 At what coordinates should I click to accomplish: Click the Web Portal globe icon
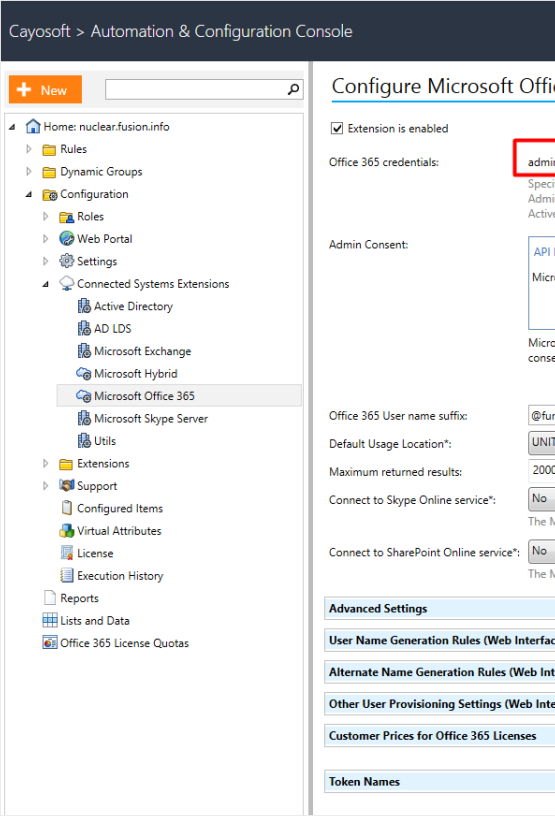67,238
